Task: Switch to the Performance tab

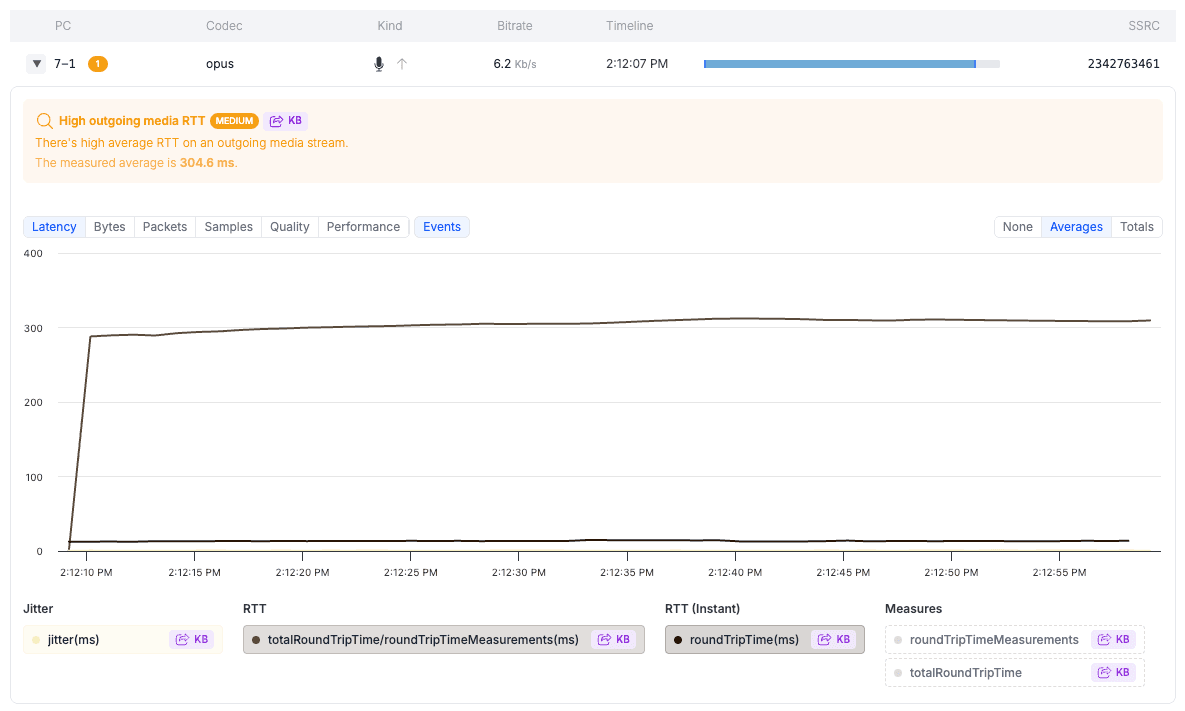Action: [x=363, y=227]
